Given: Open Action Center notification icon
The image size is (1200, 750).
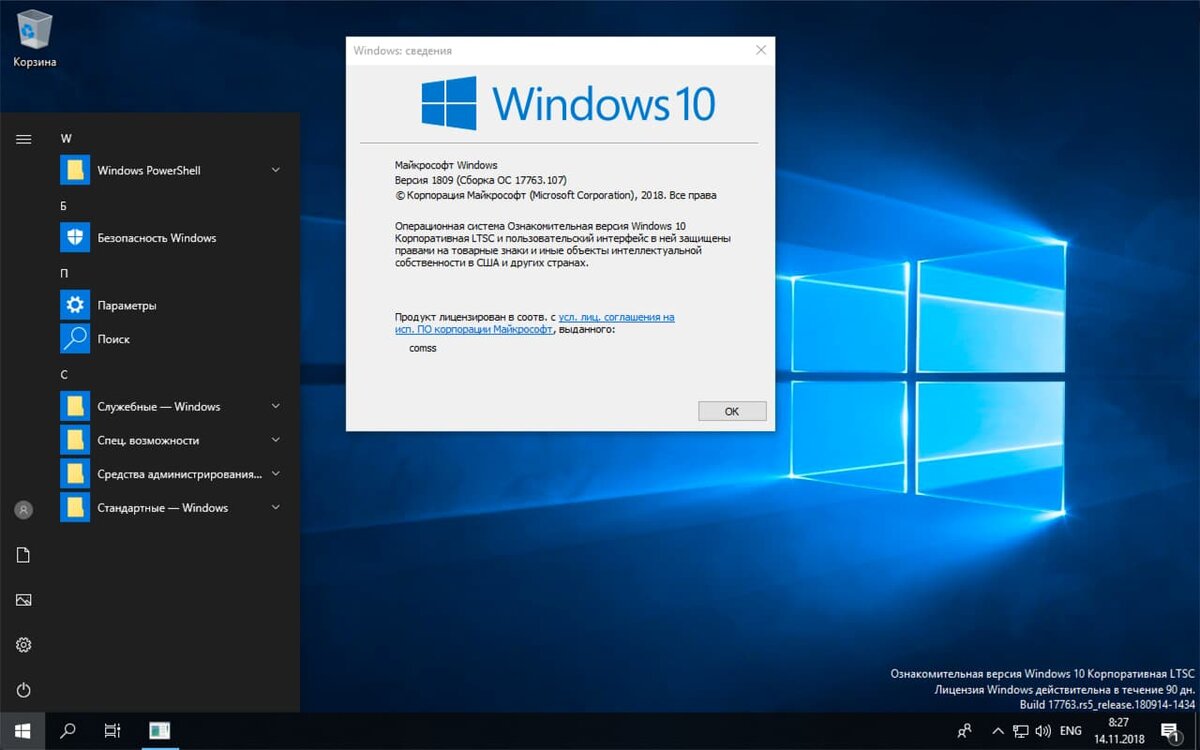Looking at the screenshot, I should pos(1169,731).
